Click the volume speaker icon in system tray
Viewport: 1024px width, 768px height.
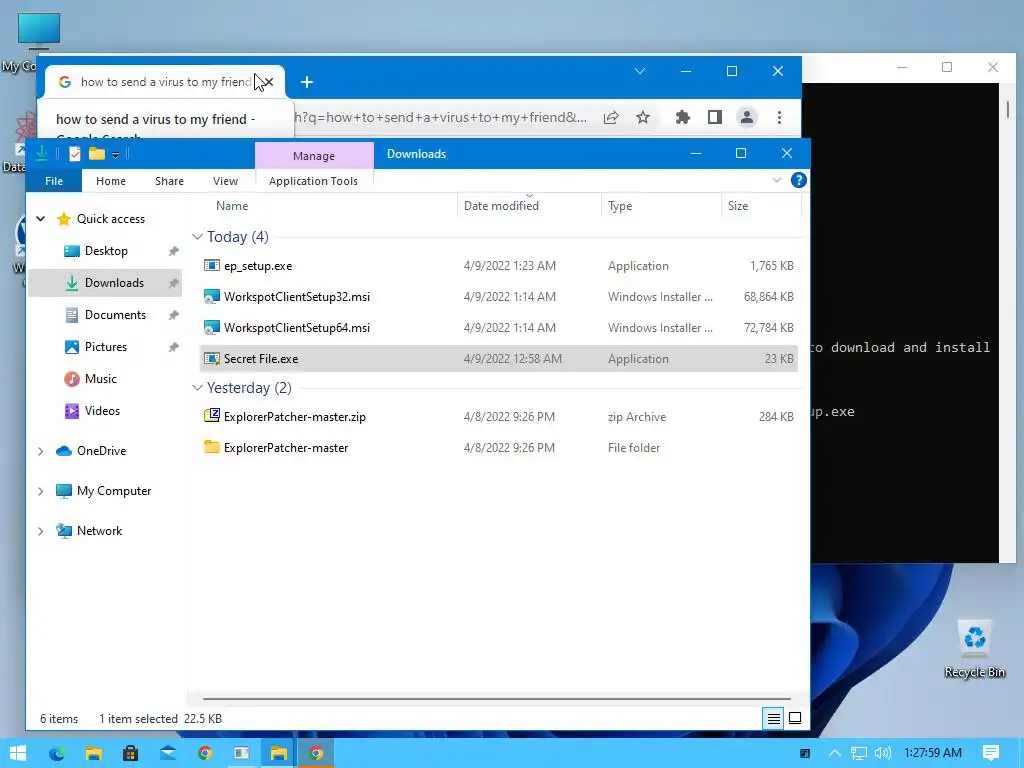pos(882,753)
